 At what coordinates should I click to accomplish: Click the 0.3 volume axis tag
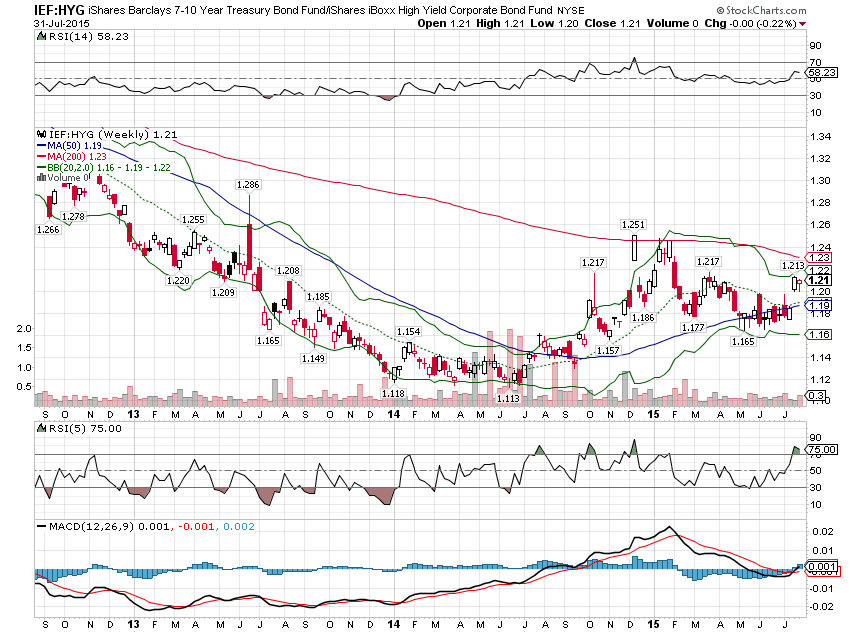[x=817, y=396]
